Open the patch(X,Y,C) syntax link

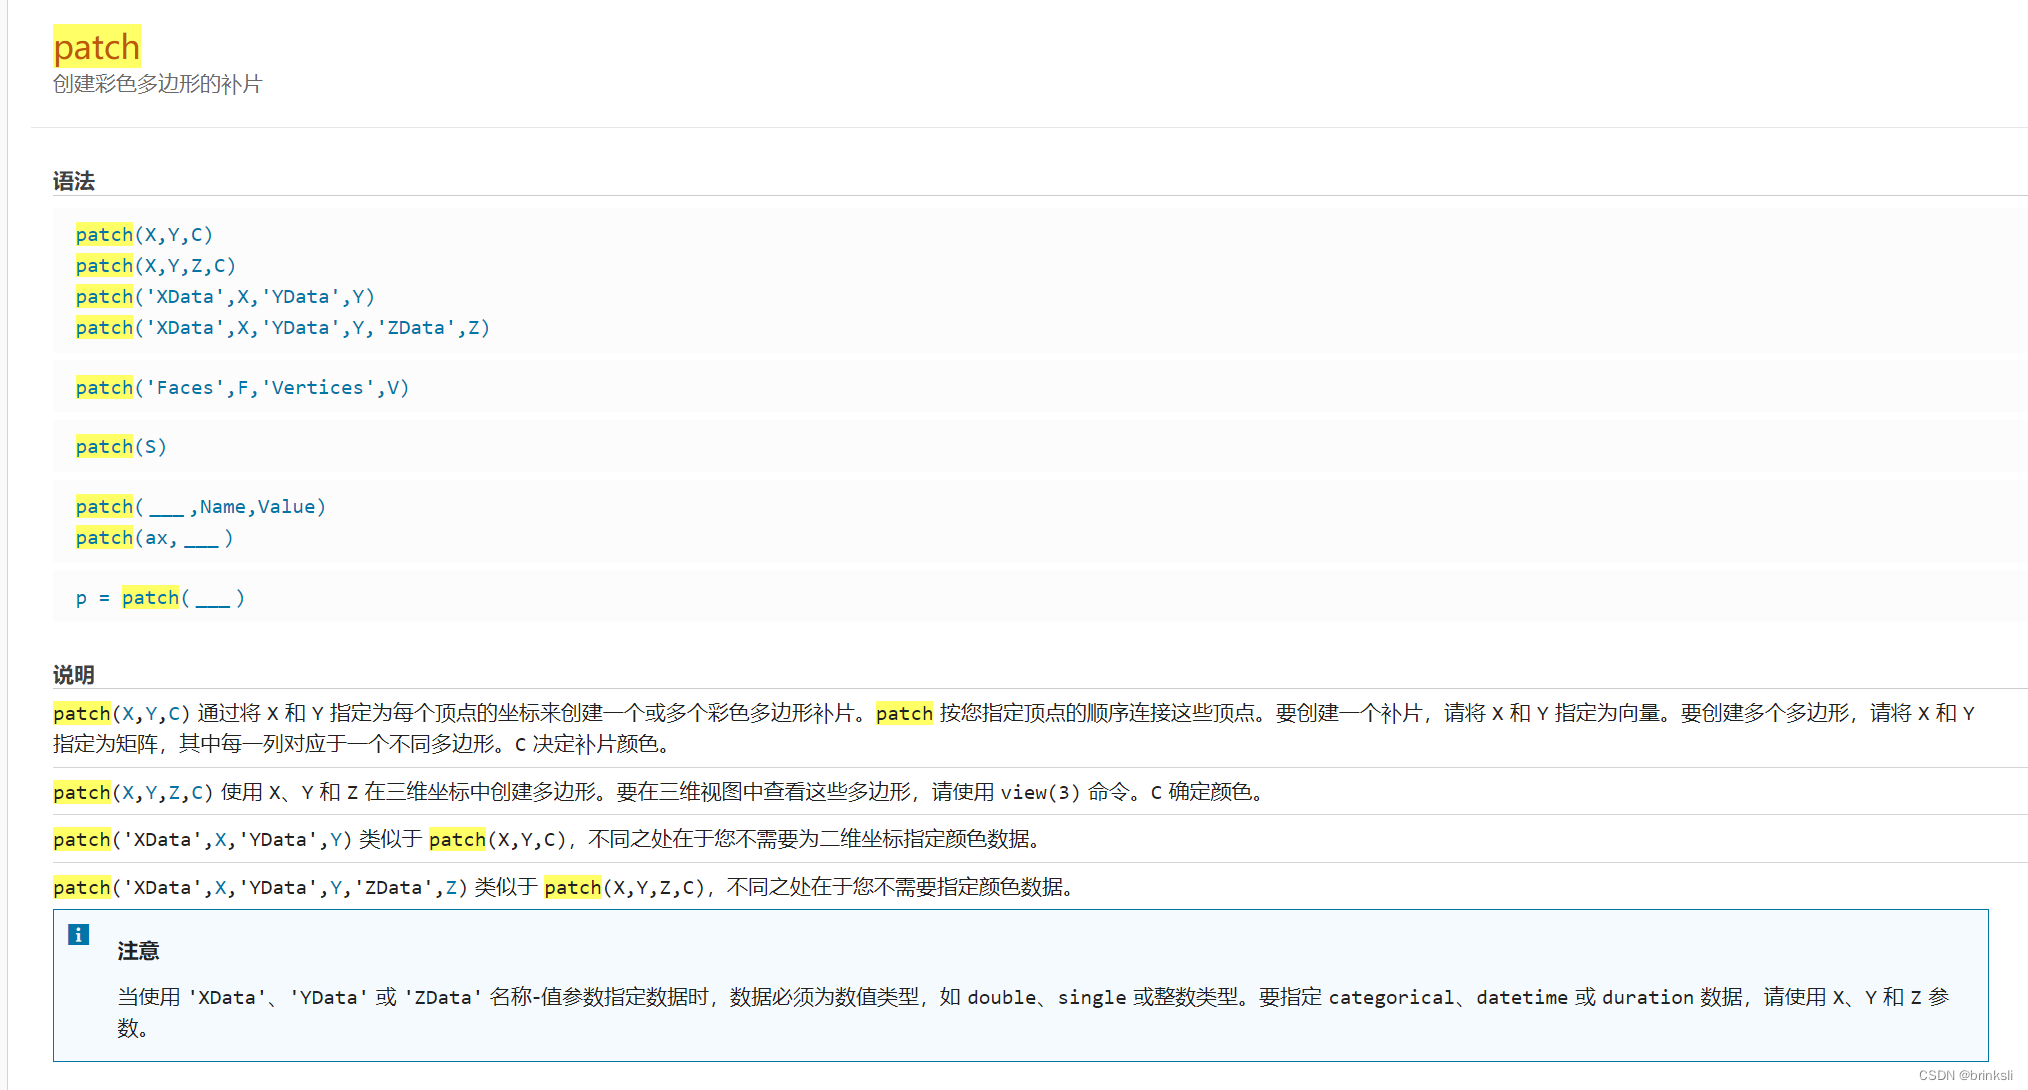pos(144,235)
